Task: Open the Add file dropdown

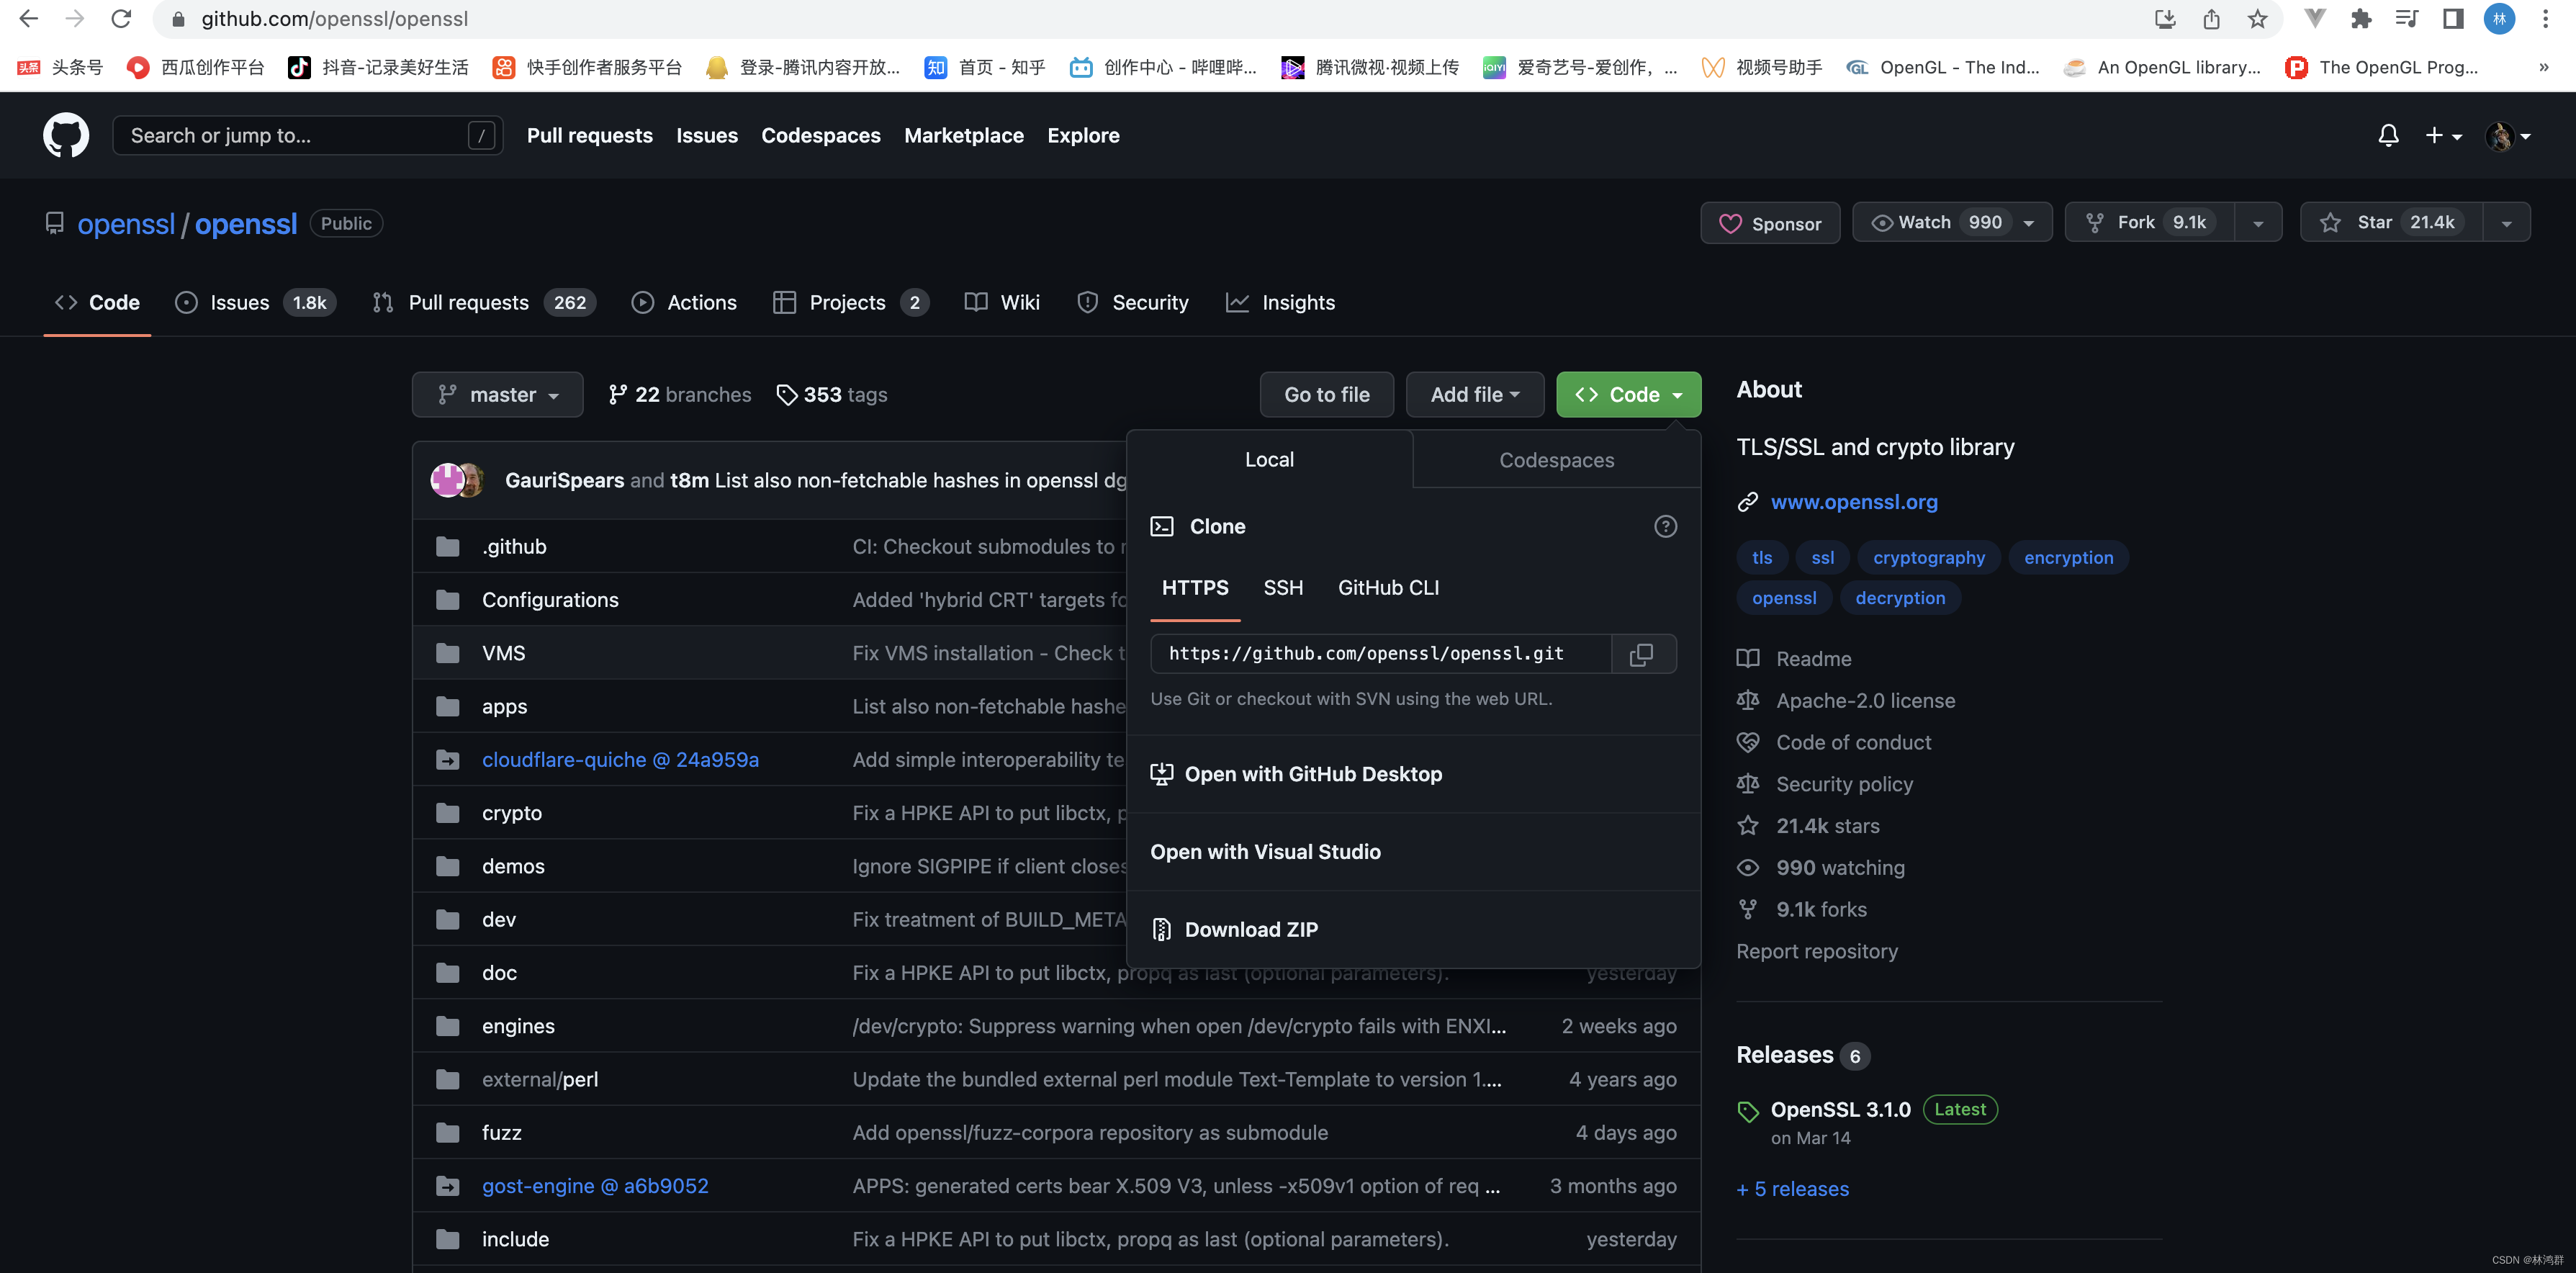Action: (1474, 395)
